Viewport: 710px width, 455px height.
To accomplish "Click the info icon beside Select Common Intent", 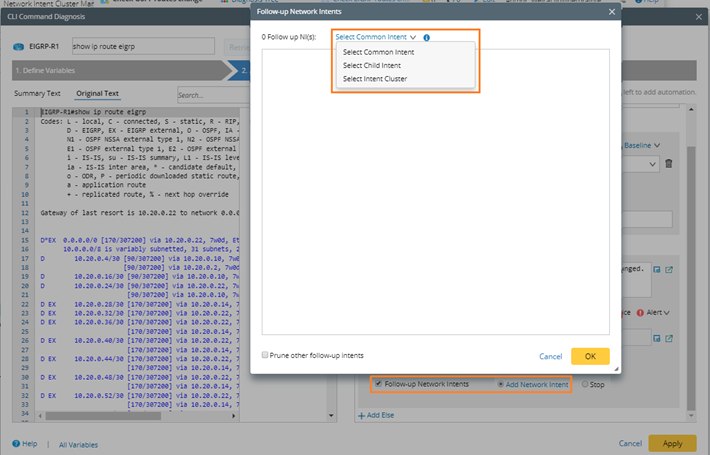I will (426, 38).
